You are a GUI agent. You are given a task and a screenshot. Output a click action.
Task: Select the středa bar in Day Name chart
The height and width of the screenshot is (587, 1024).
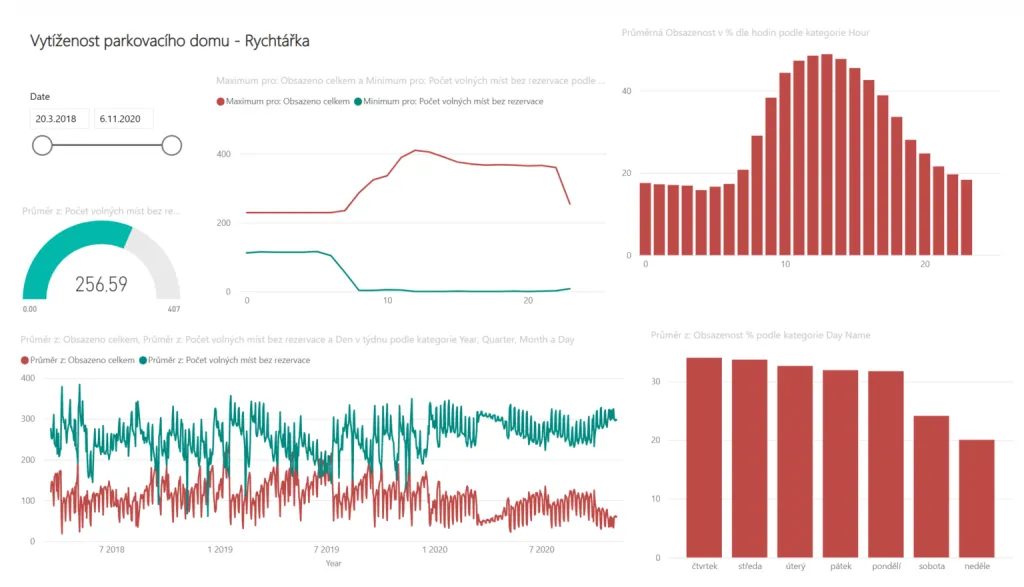[750, 458]
